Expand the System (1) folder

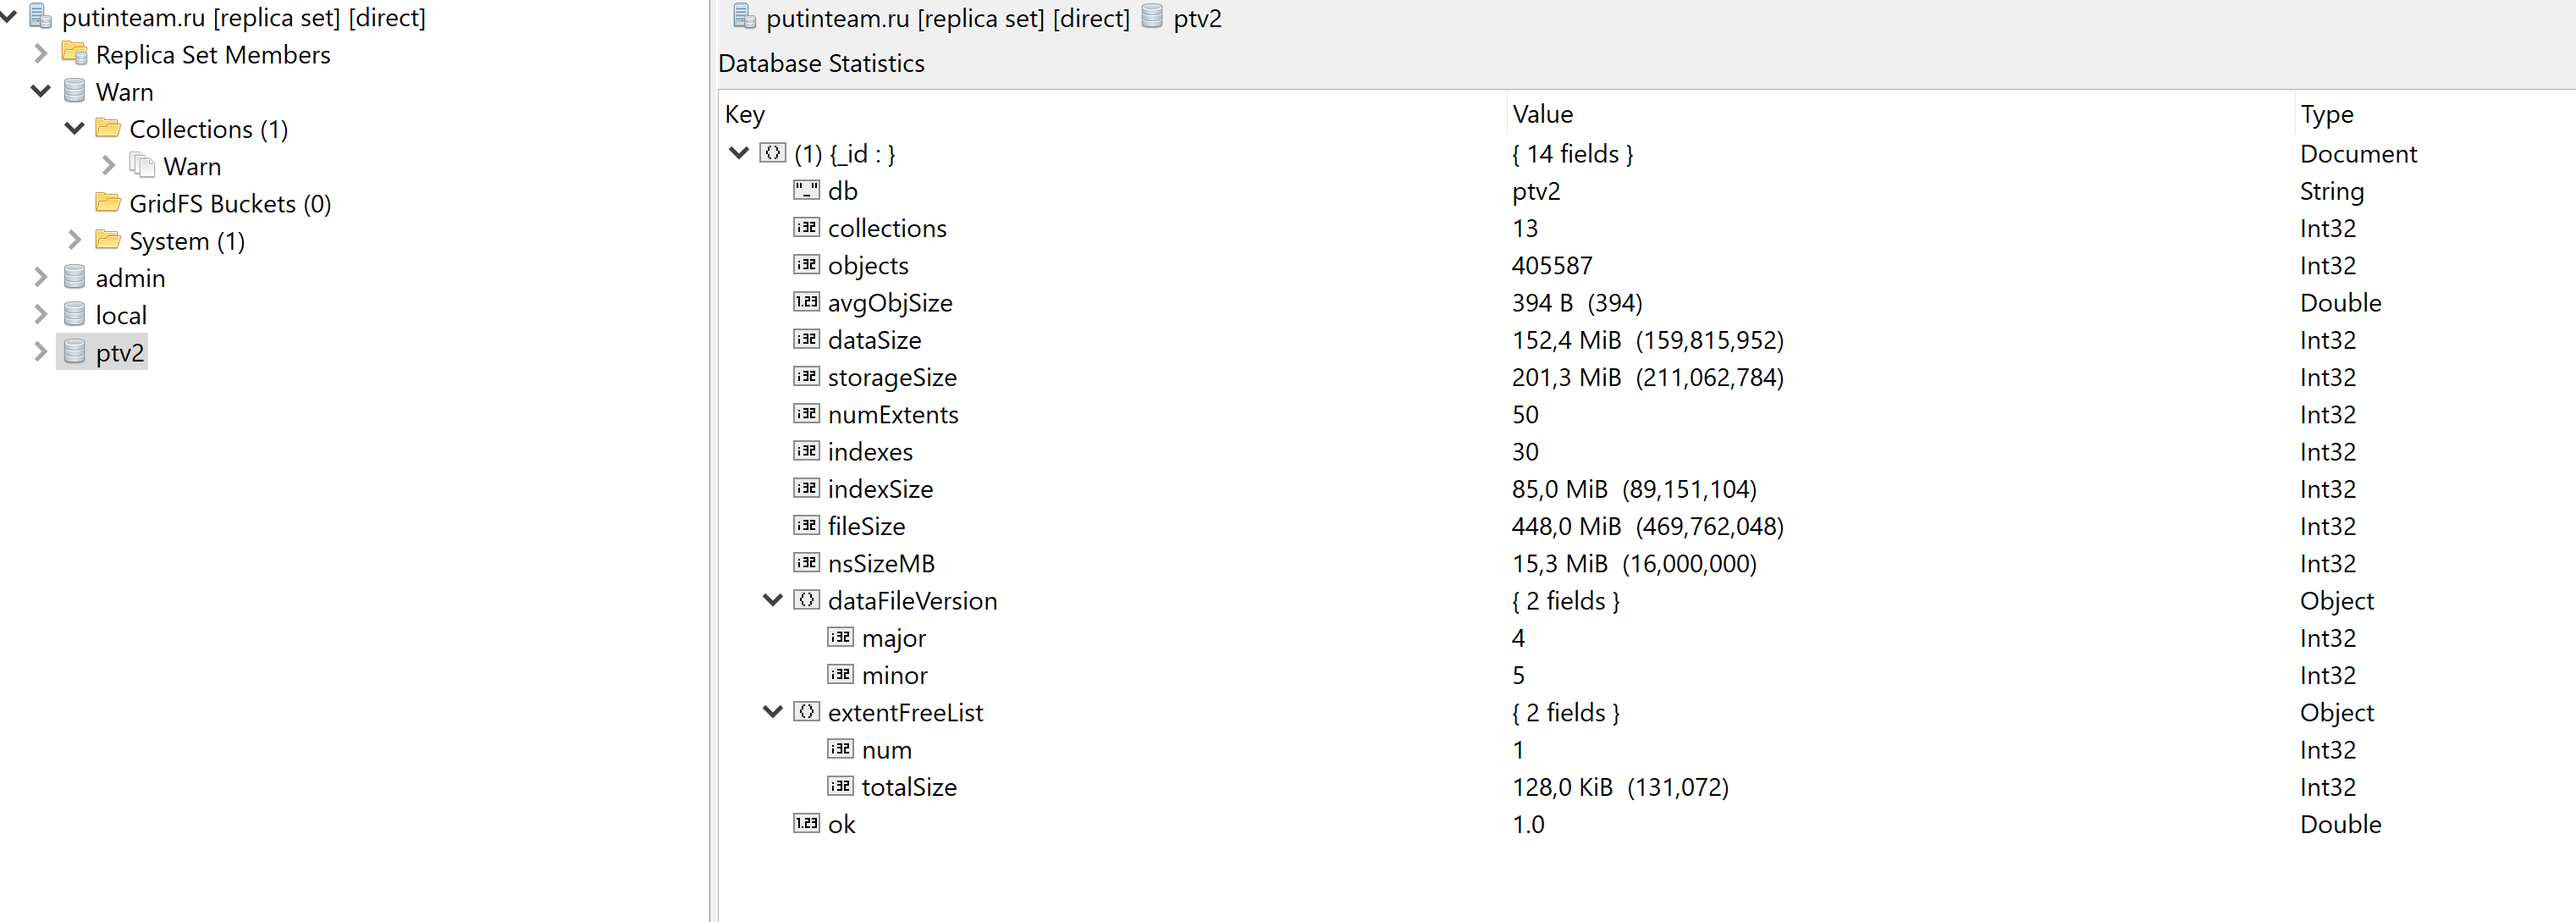[74, 240]
